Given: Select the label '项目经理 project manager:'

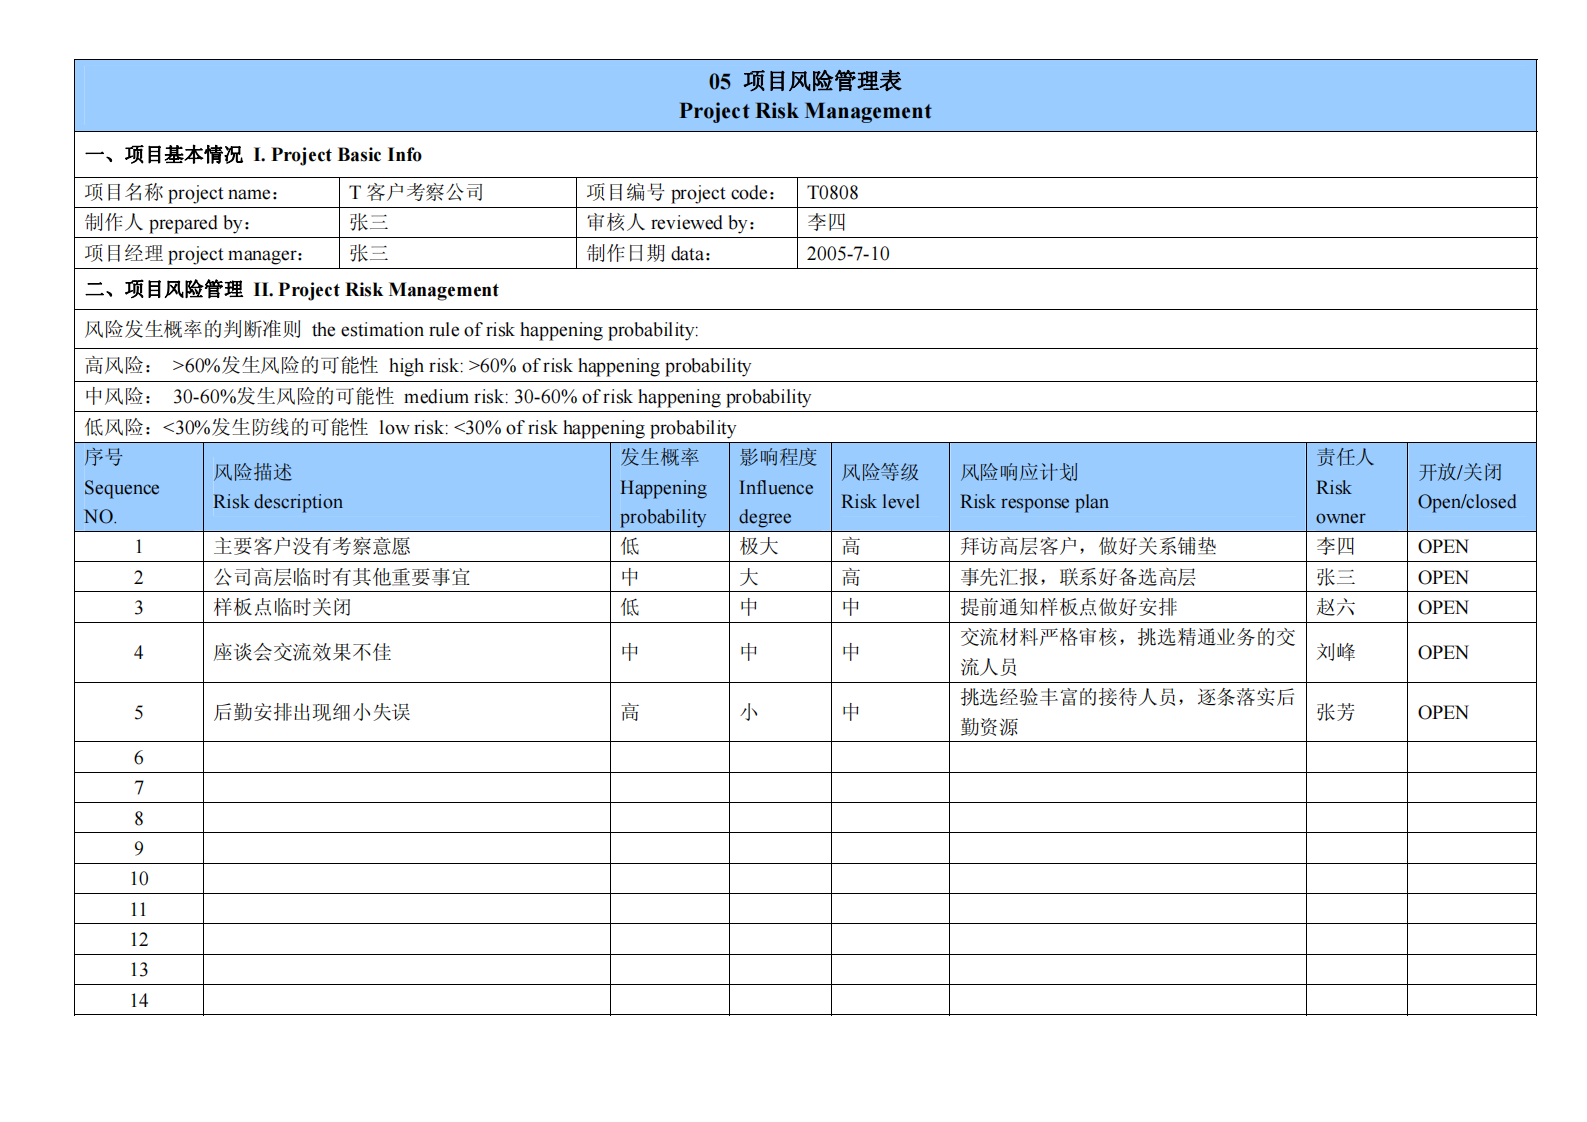Looking at the screenshot, I should 194,254.
